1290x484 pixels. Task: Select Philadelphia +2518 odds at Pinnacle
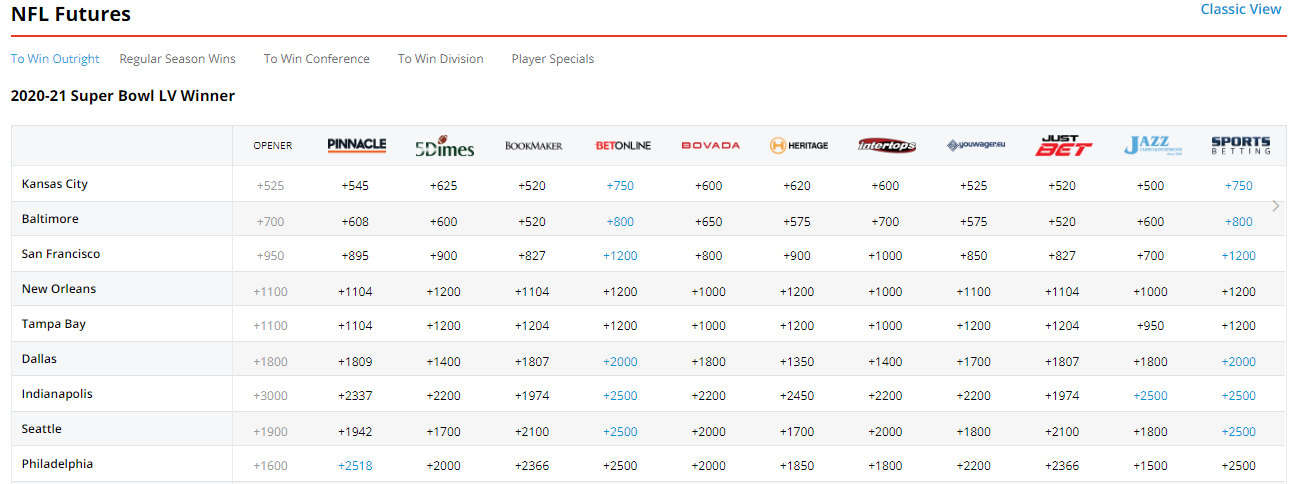click(x=355, y=466)
